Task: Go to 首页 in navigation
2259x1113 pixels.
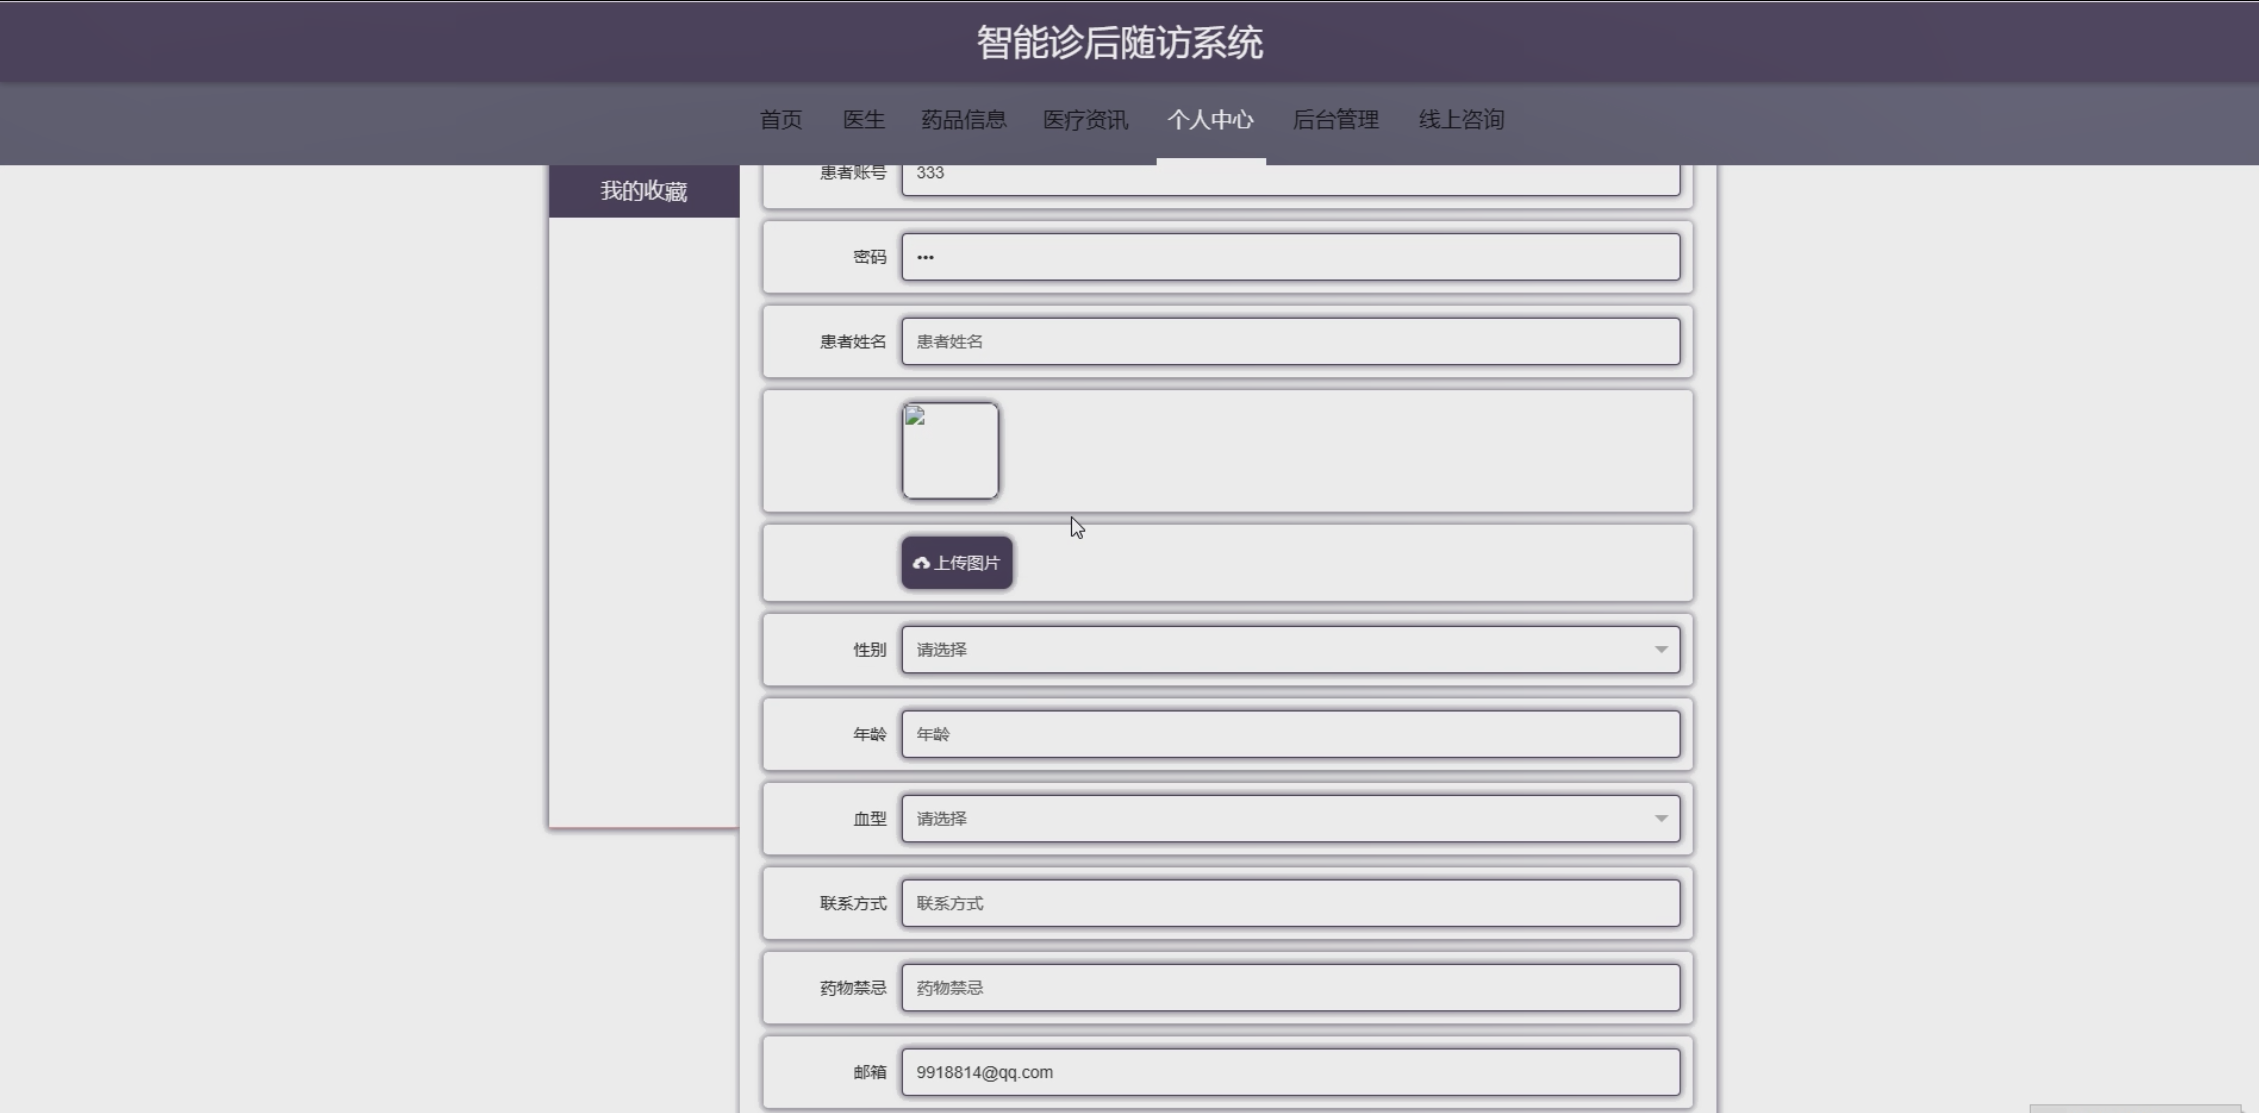Action: click(780, 120)
